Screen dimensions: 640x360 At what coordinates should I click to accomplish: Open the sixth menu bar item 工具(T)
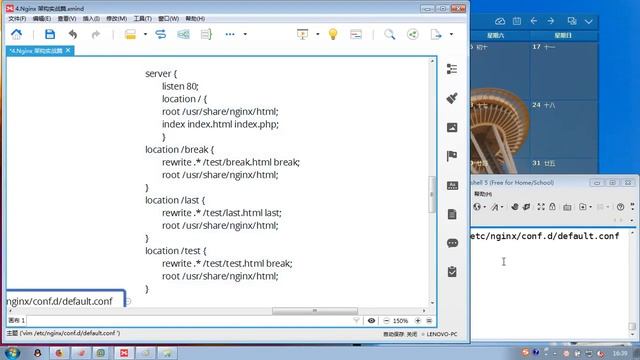142,19
